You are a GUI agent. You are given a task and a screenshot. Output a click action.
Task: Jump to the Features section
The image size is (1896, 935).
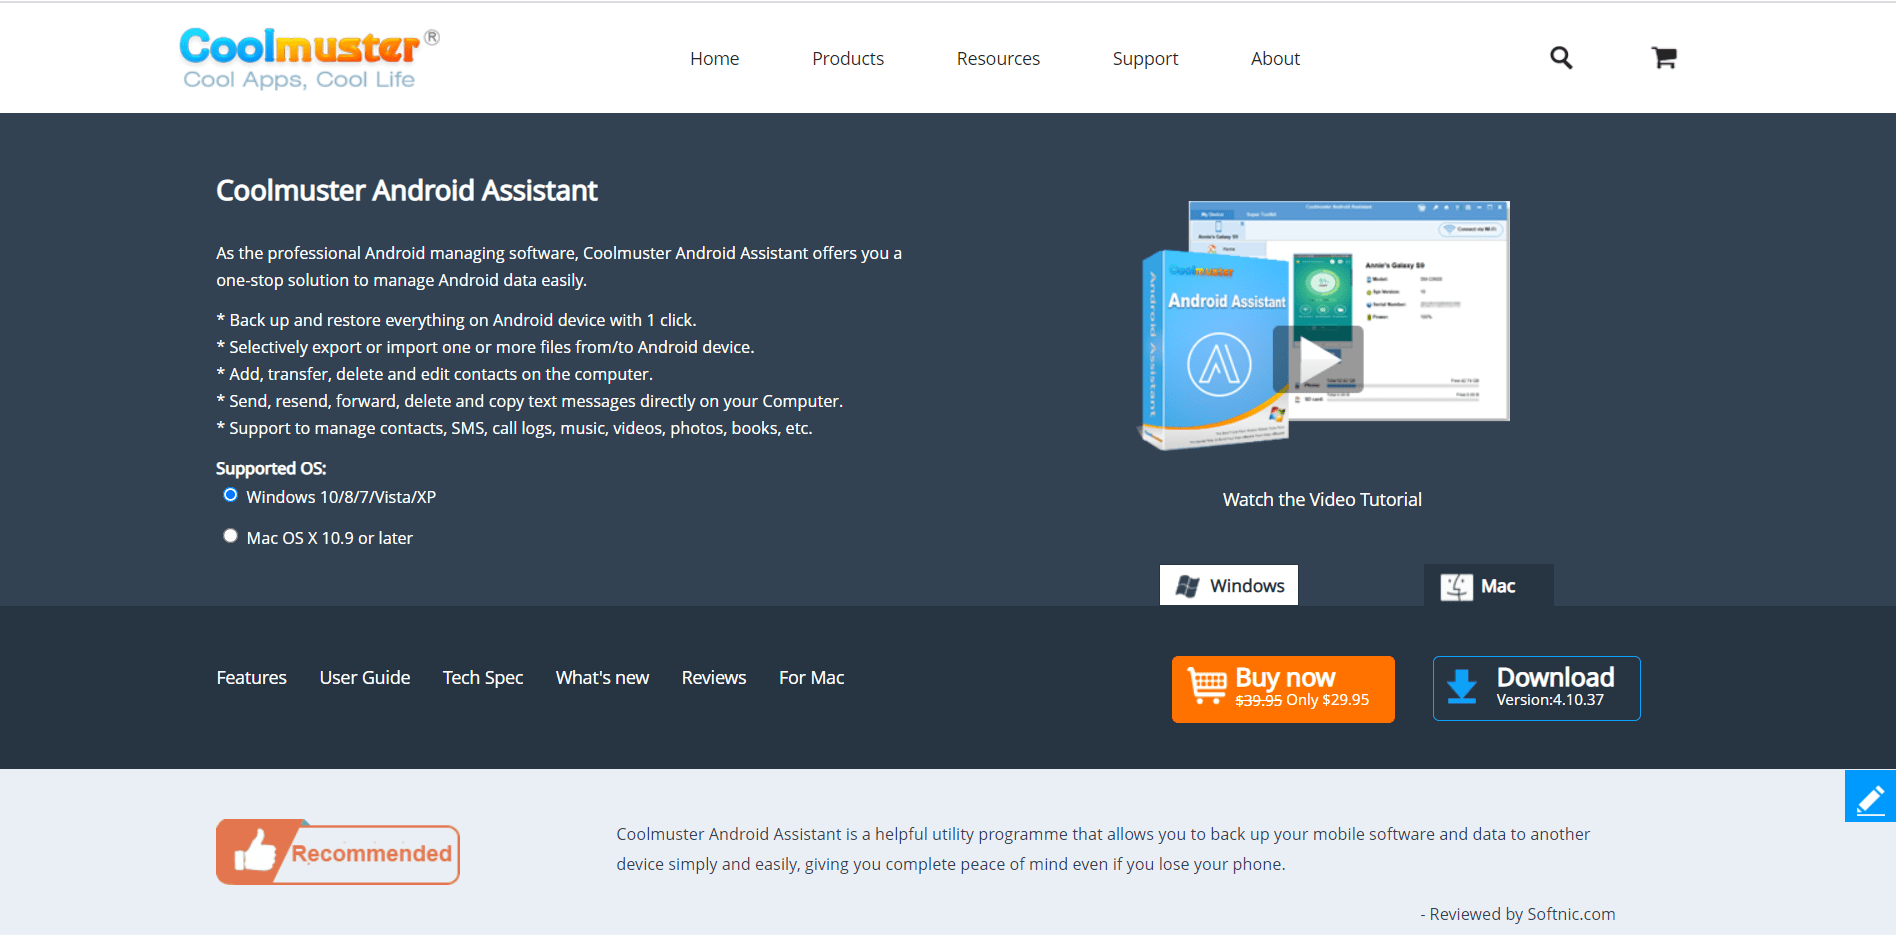252,677
